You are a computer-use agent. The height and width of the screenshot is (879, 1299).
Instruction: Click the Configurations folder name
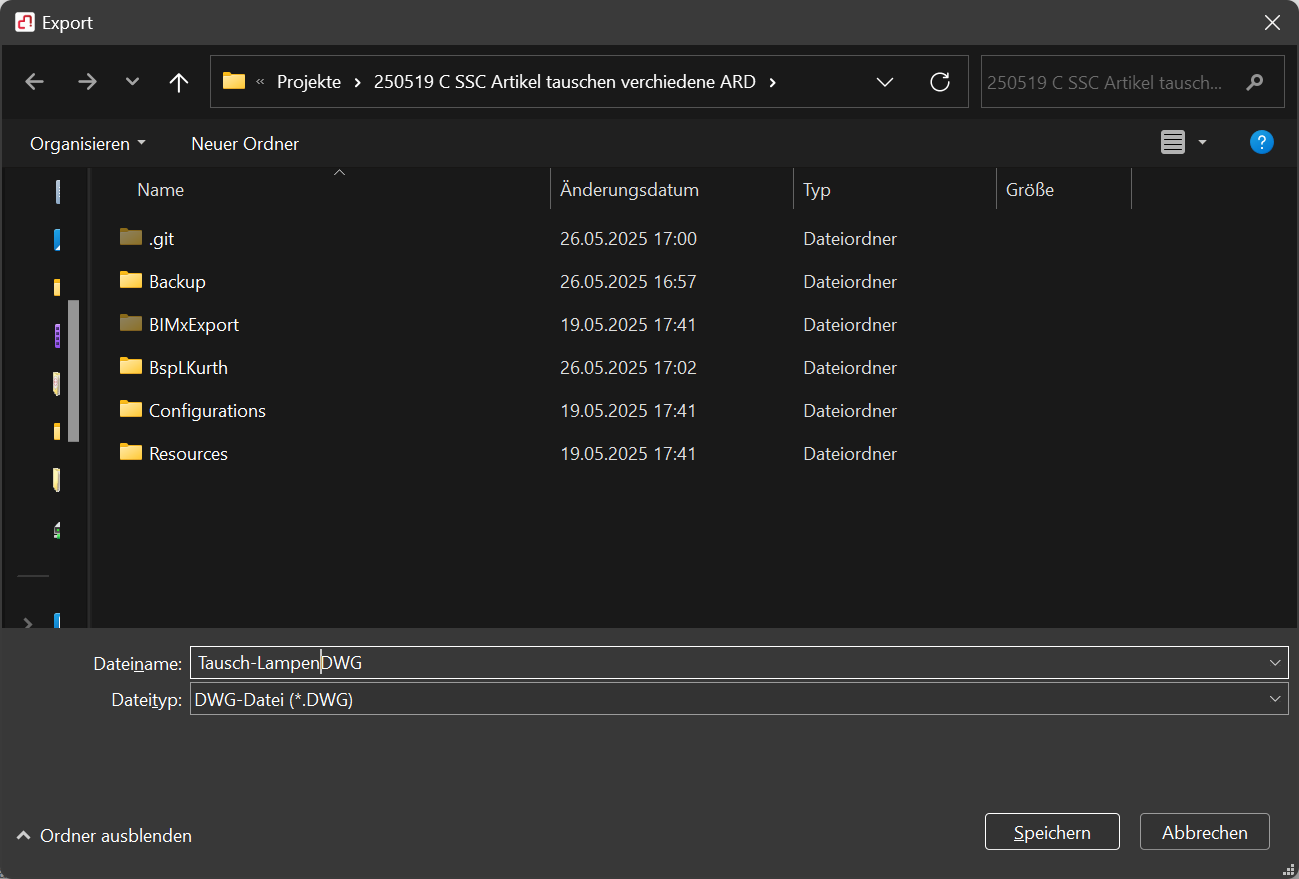click(x=207, y=411)
